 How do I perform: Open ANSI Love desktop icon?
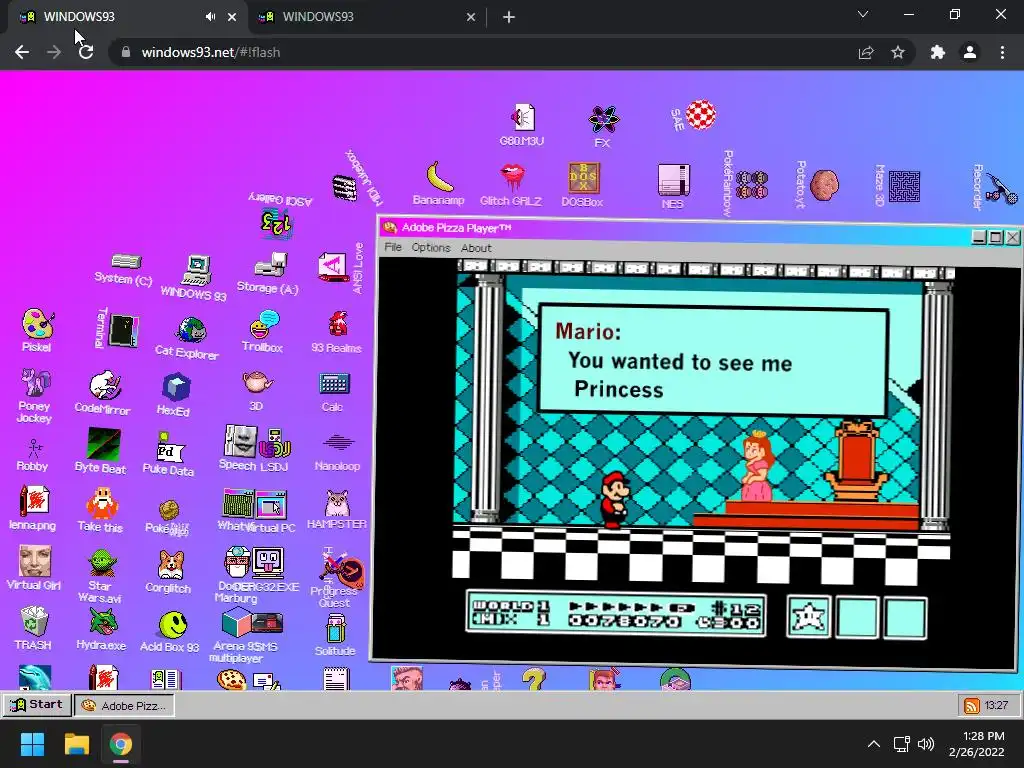pos(333,267)
